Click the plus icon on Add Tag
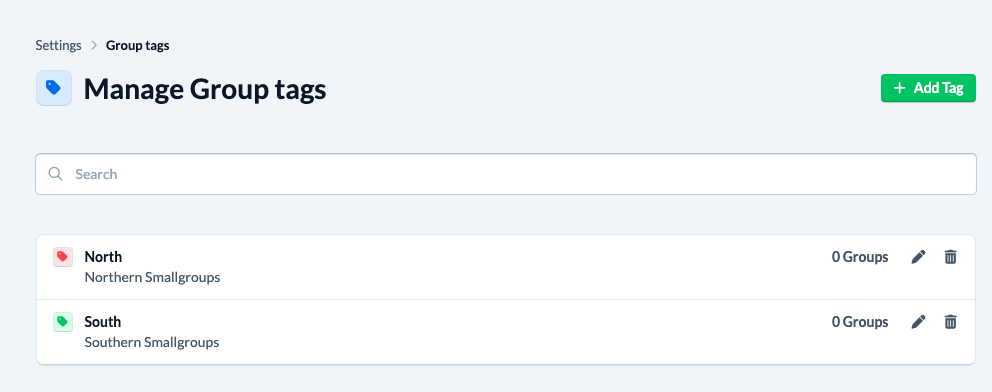 [900, 88]
